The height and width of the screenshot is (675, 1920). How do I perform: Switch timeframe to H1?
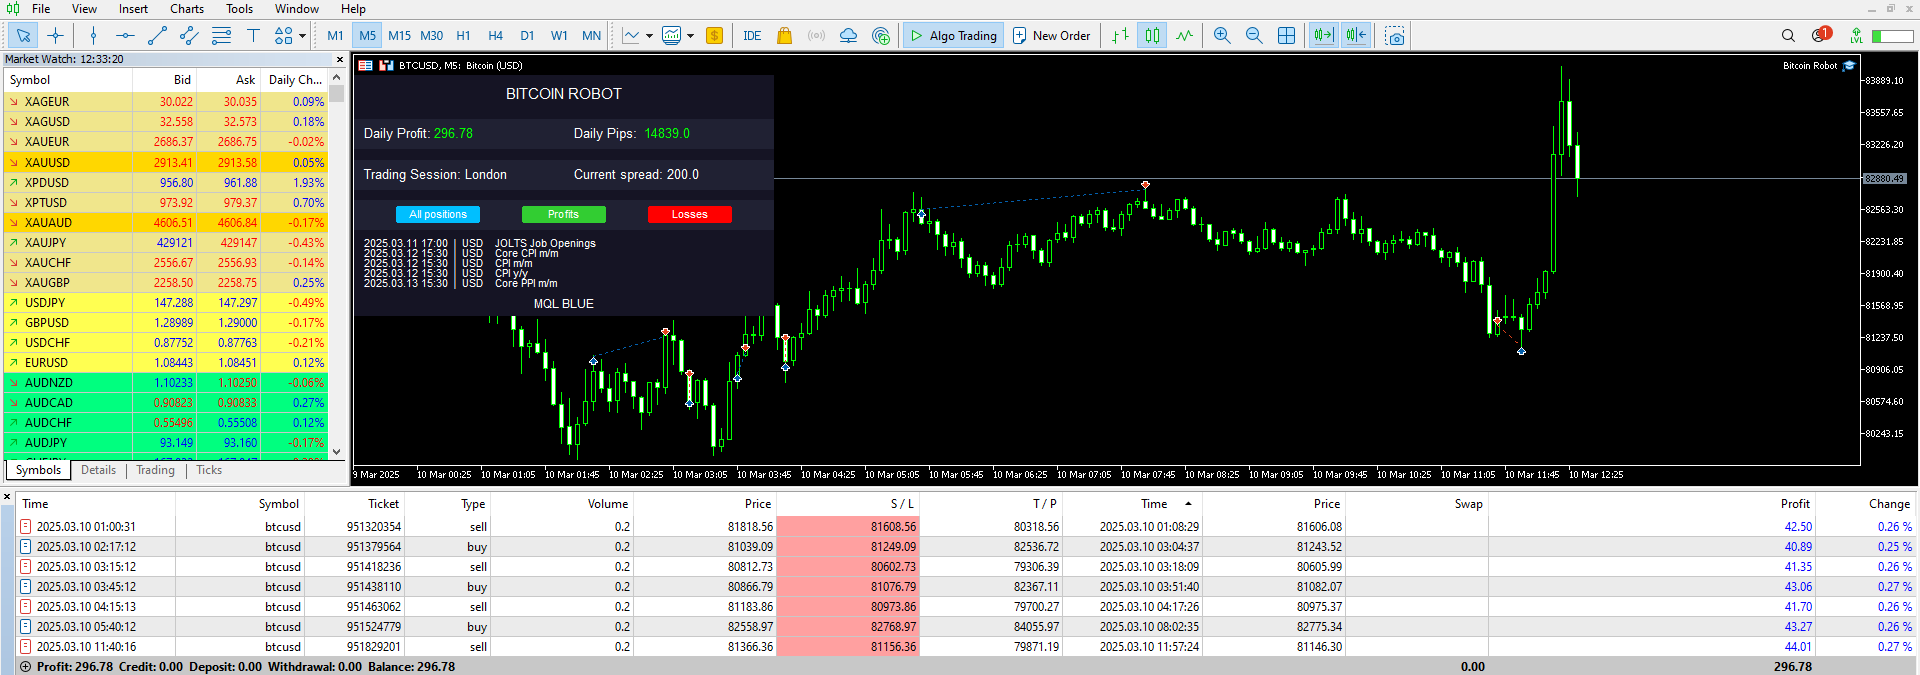[463, 36]
